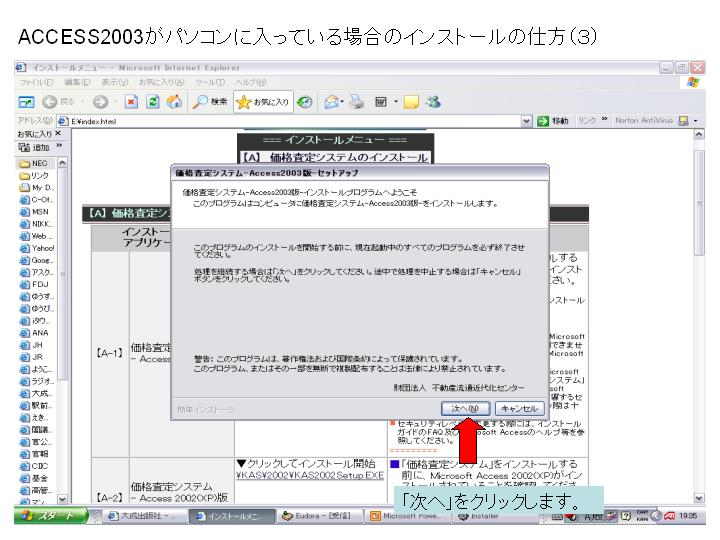720x540 pixels.
Task: Open the お気に入り(A) menu
Action: [161, 82]
